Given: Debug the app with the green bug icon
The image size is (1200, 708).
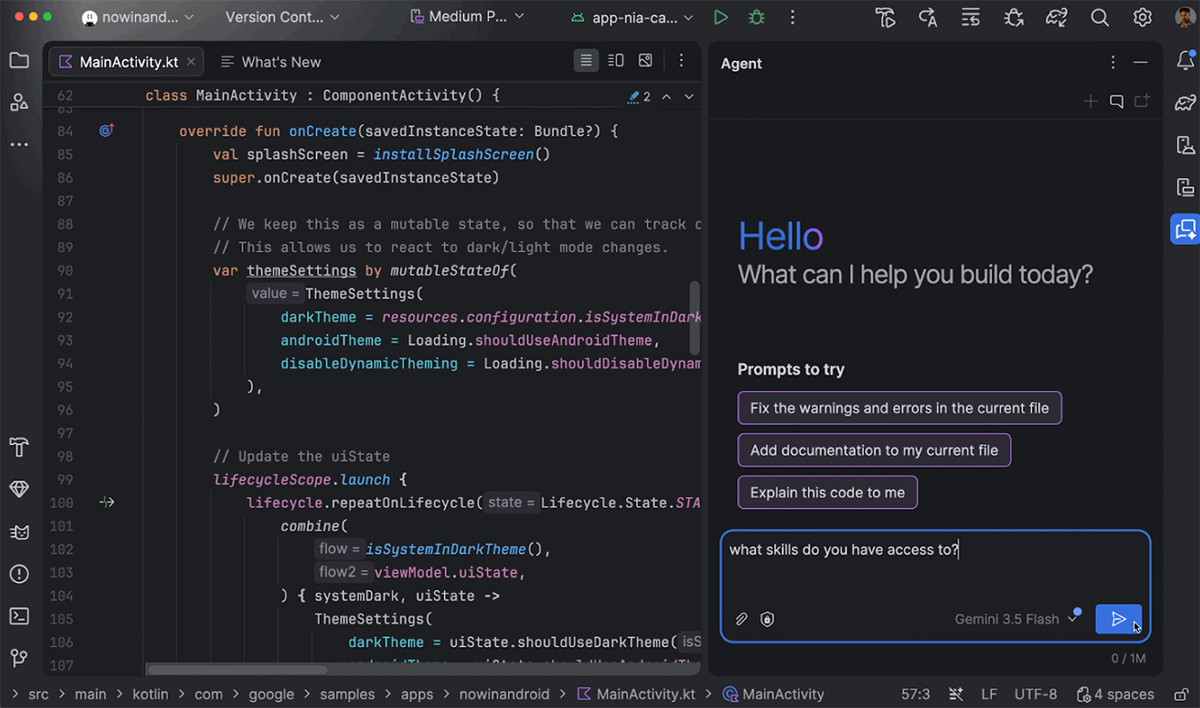Looking at the screenshot, I should click(x=756, y=17).
